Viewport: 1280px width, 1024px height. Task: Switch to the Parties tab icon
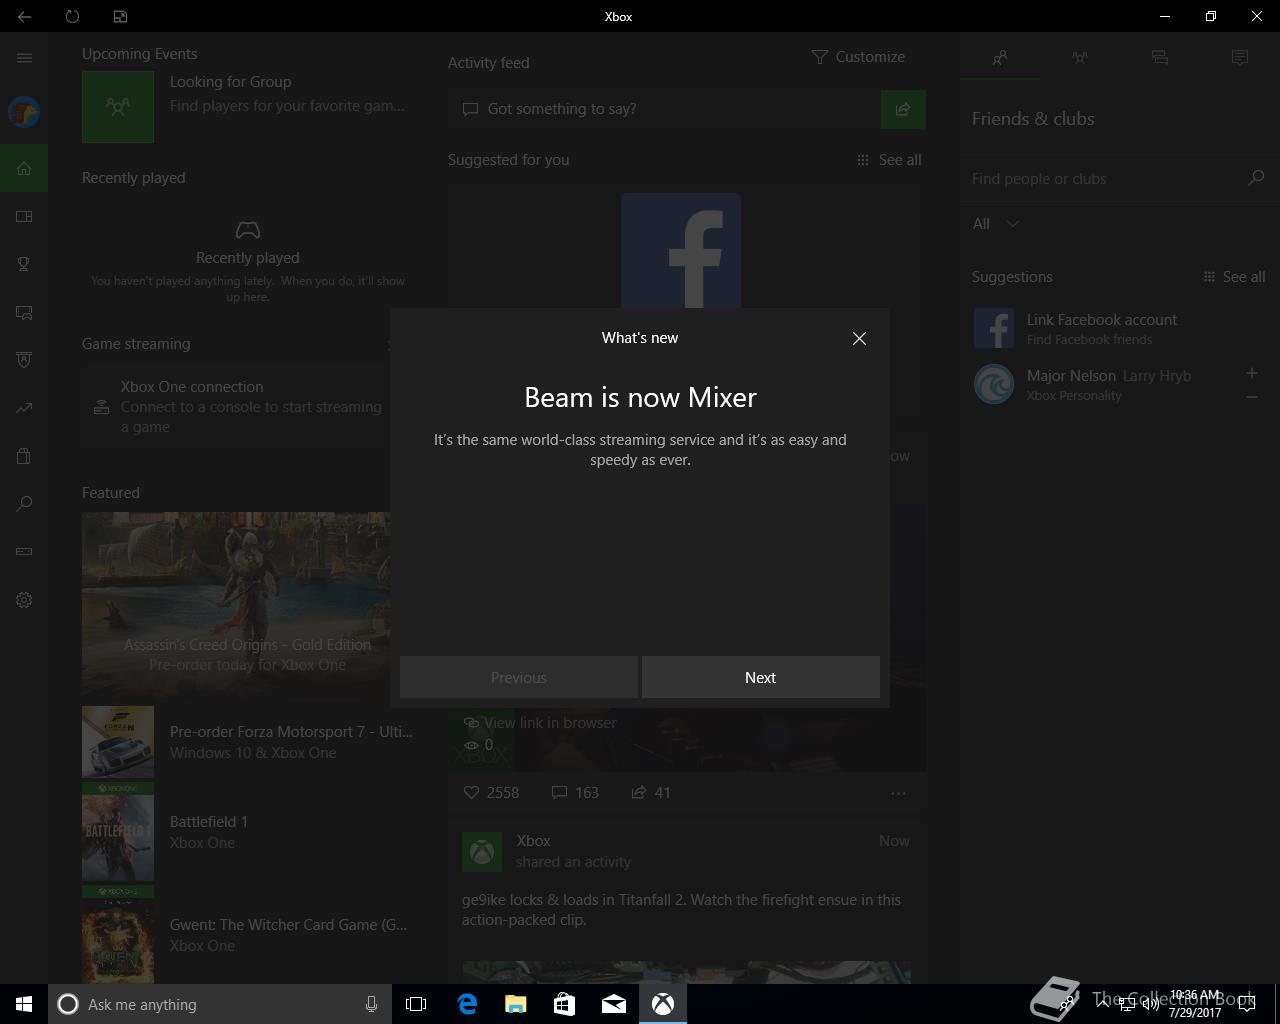coord(1080,58)
